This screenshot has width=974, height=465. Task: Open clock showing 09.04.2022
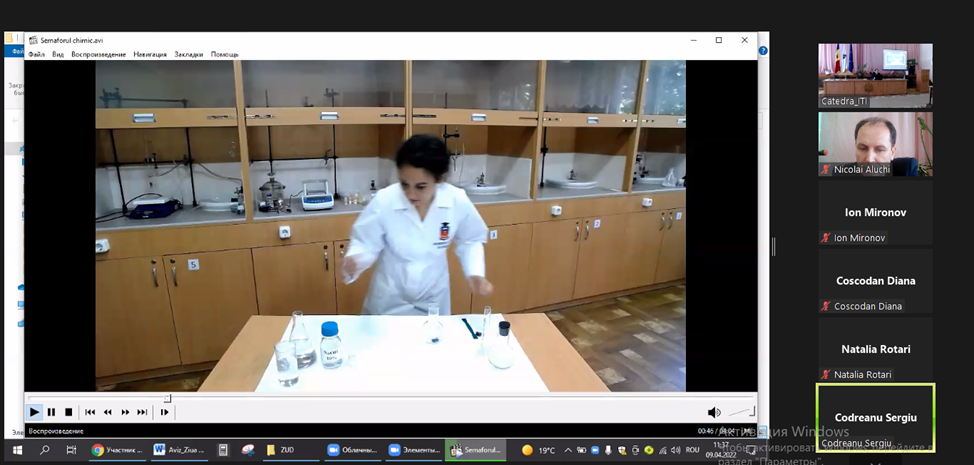coord(721,449)
